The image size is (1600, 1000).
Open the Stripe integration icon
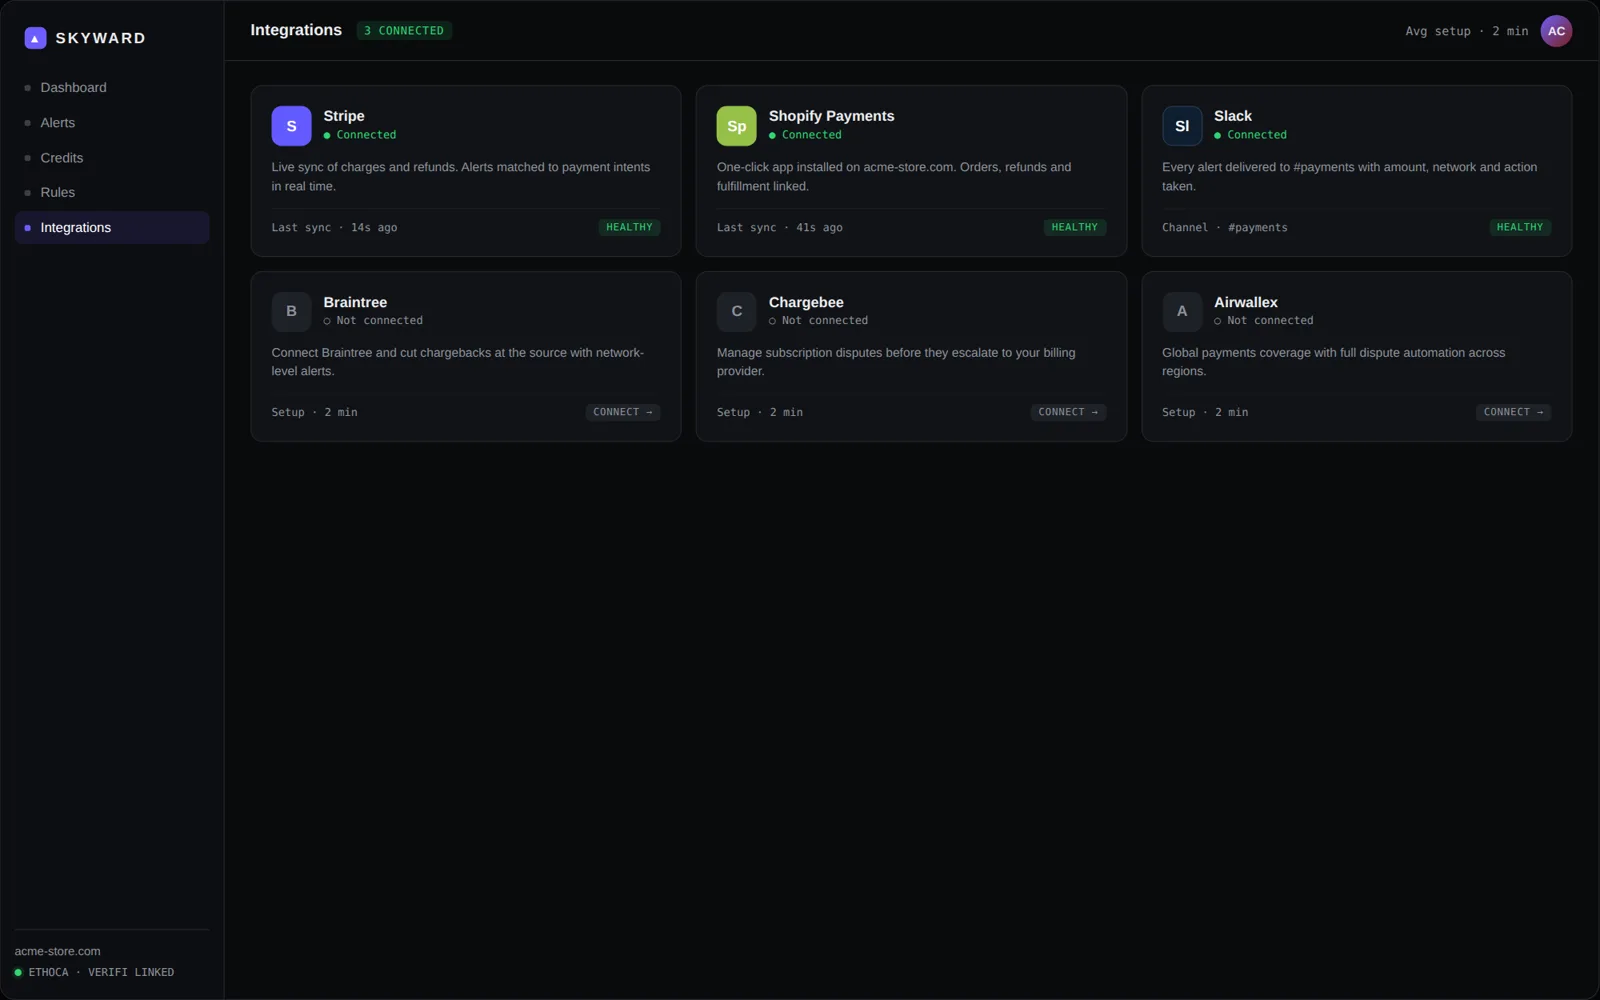point(291,126)
